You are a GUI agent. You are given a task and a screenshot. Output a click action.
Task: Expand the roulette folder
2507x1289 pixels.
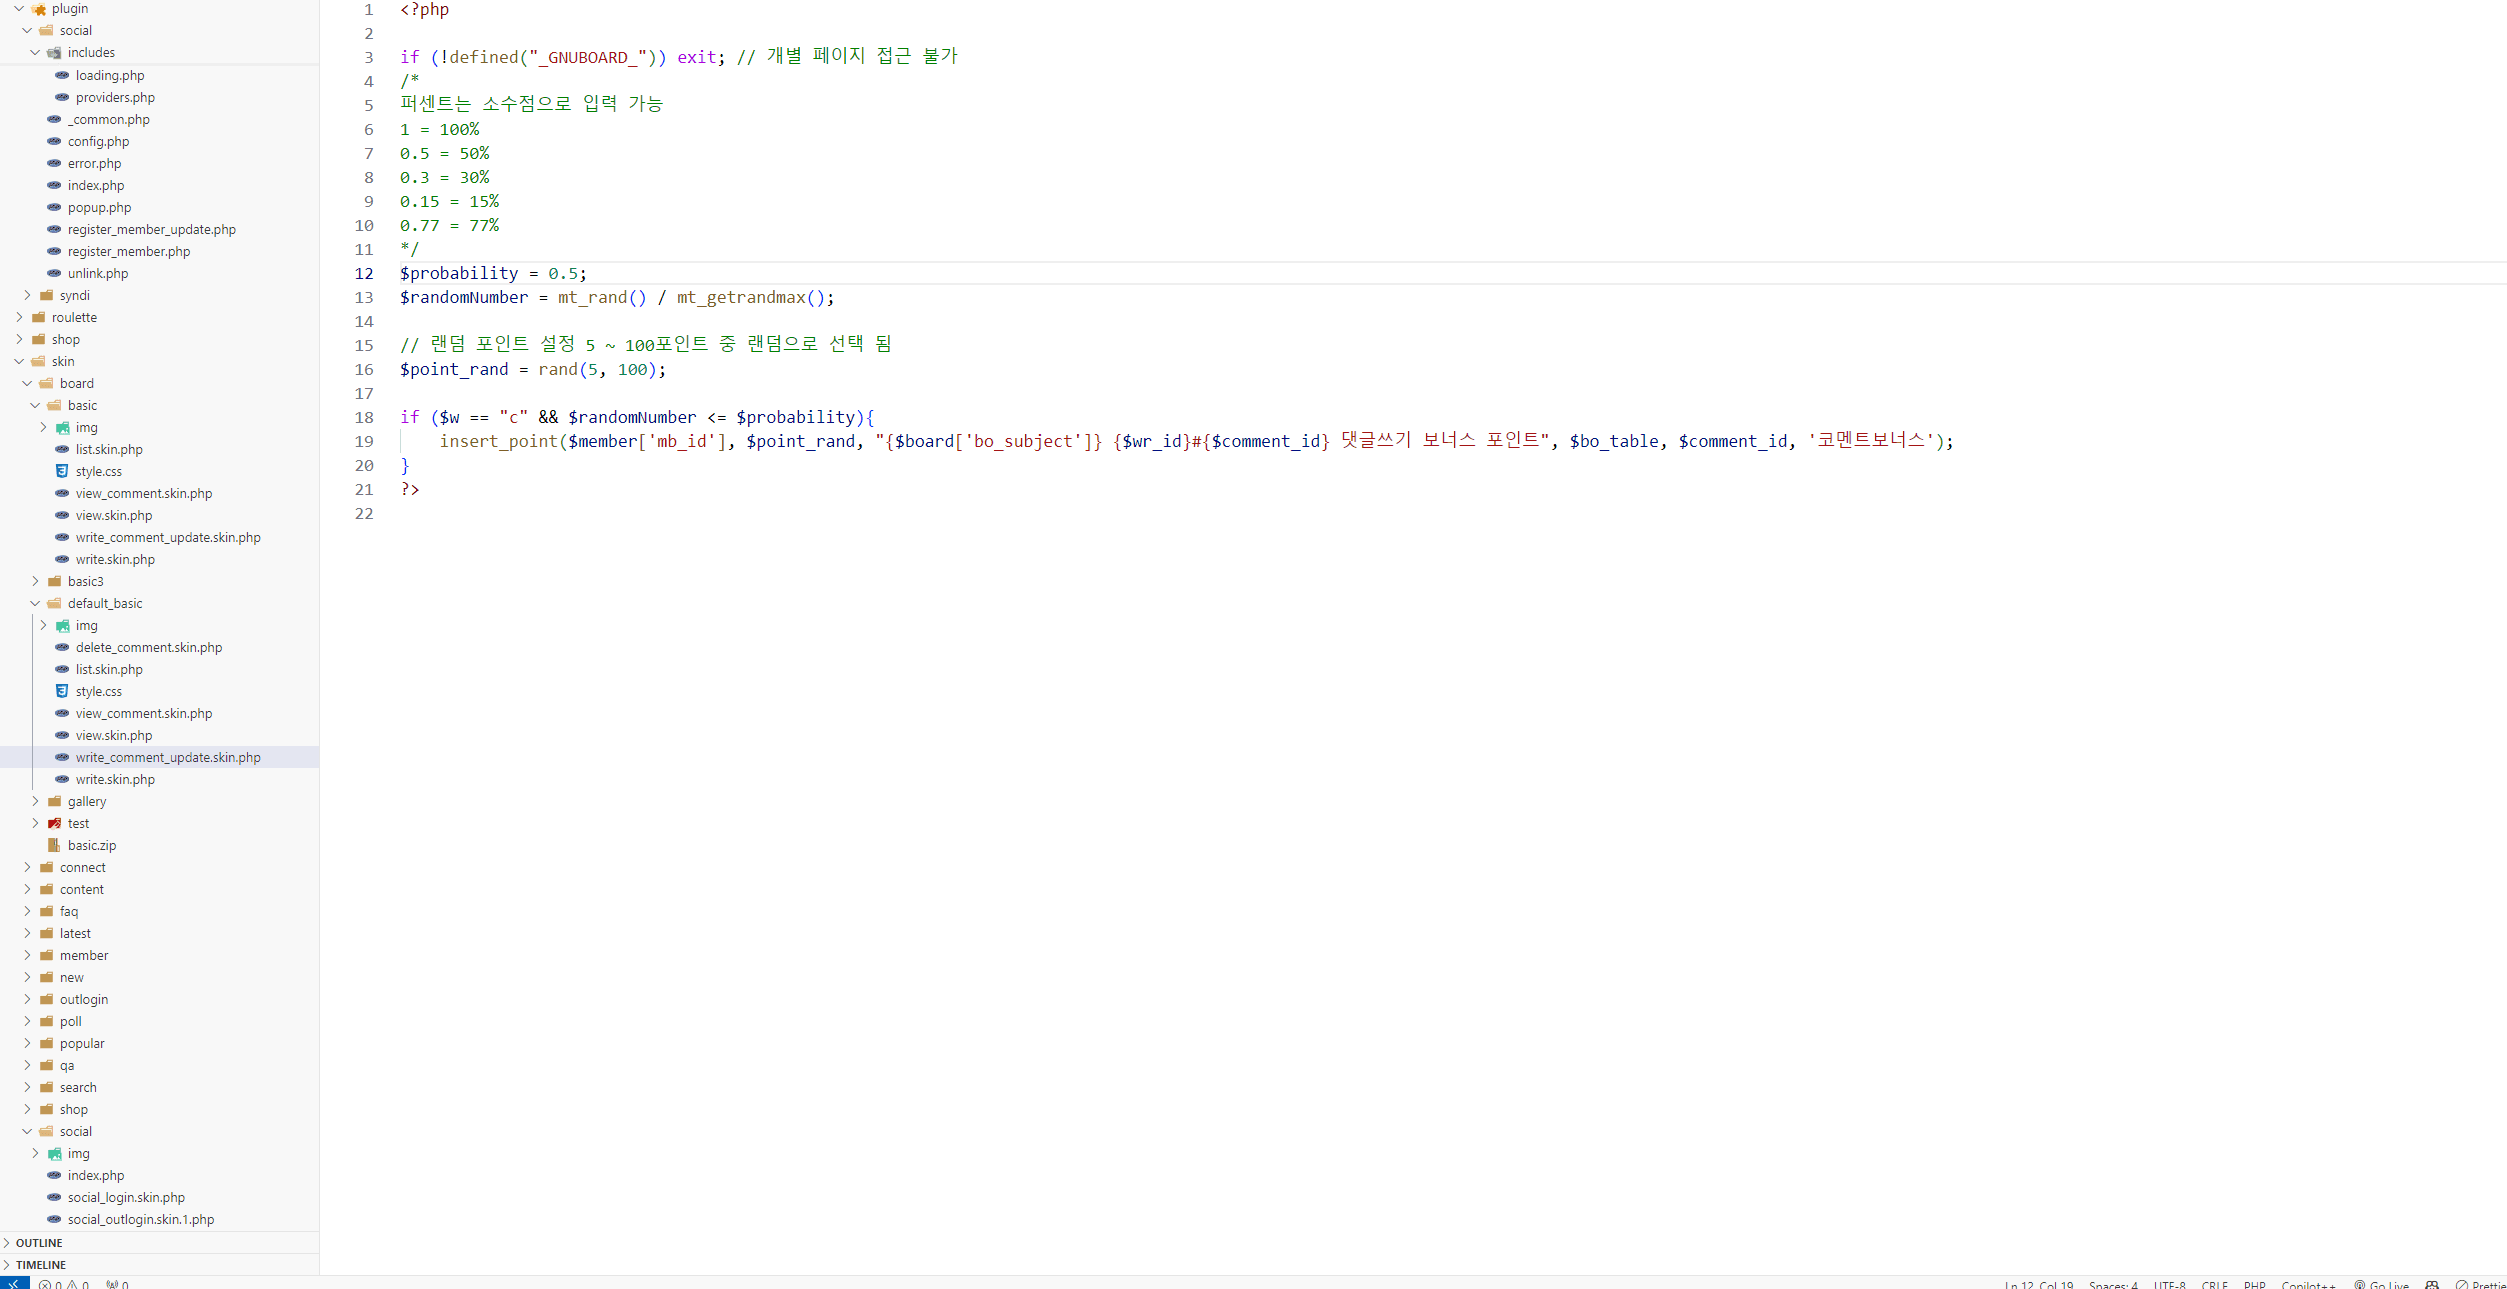[x=76, y=317]
